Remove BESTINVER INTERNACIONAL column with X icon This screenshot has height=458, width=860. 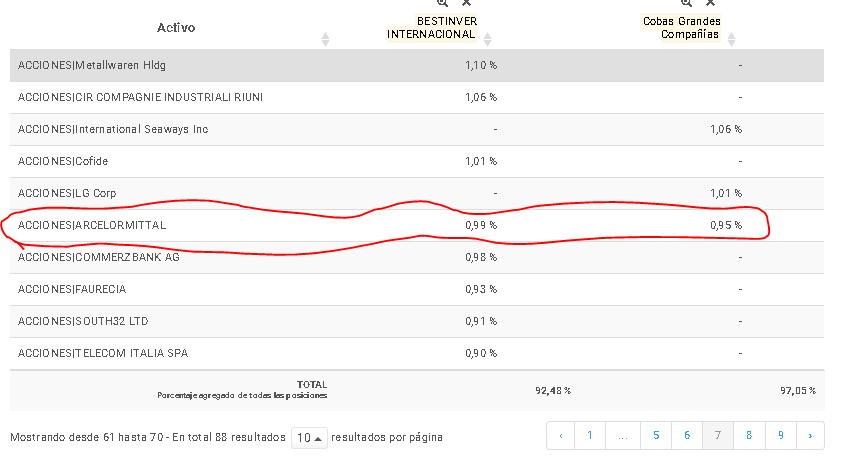pos(466,3)
